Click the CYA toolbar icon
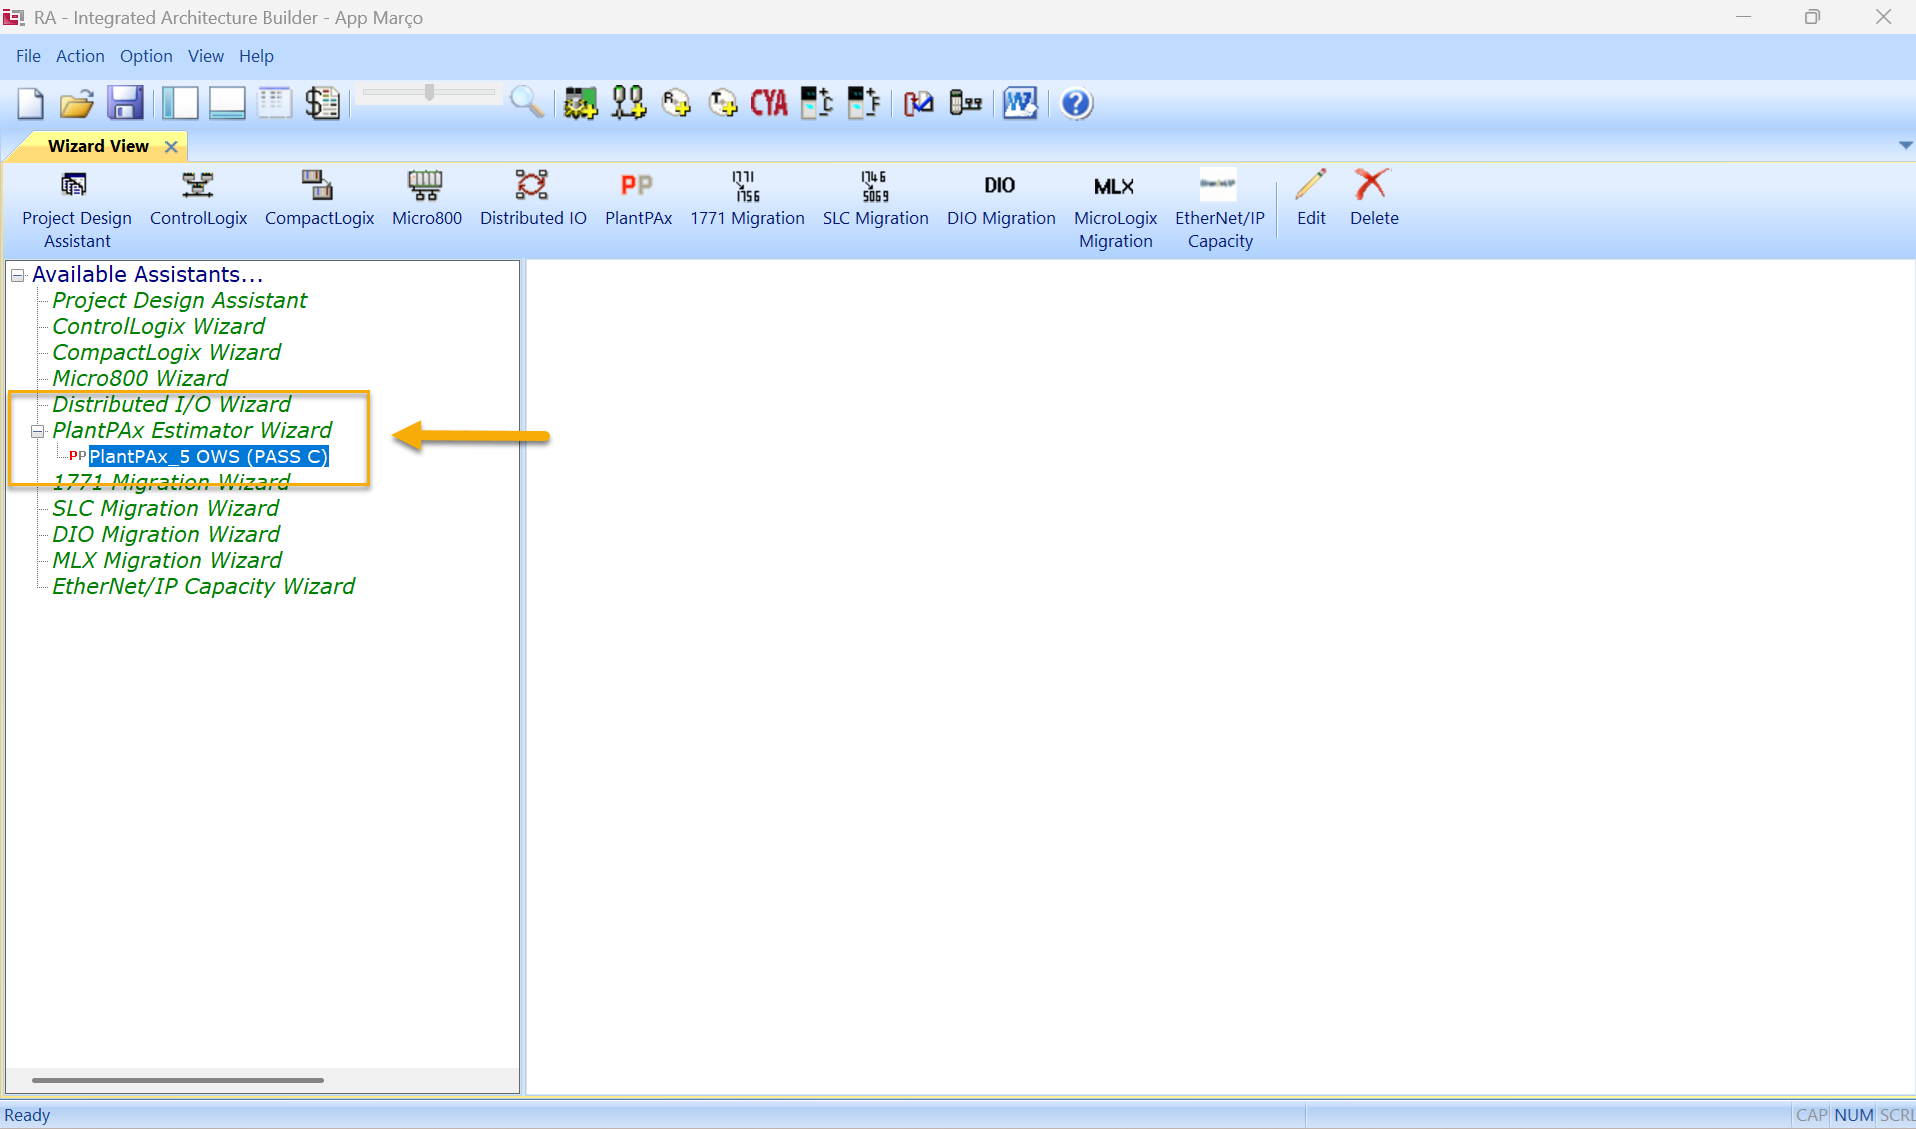The height and width of the screenshot is (1129, 1916). coord(769,103)
